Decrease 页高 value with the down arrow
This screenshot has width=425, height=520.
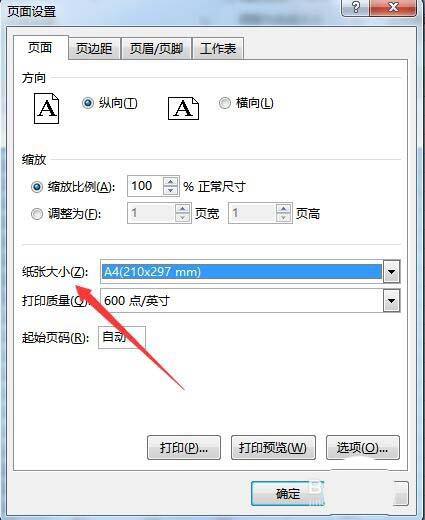coord(283,217)
